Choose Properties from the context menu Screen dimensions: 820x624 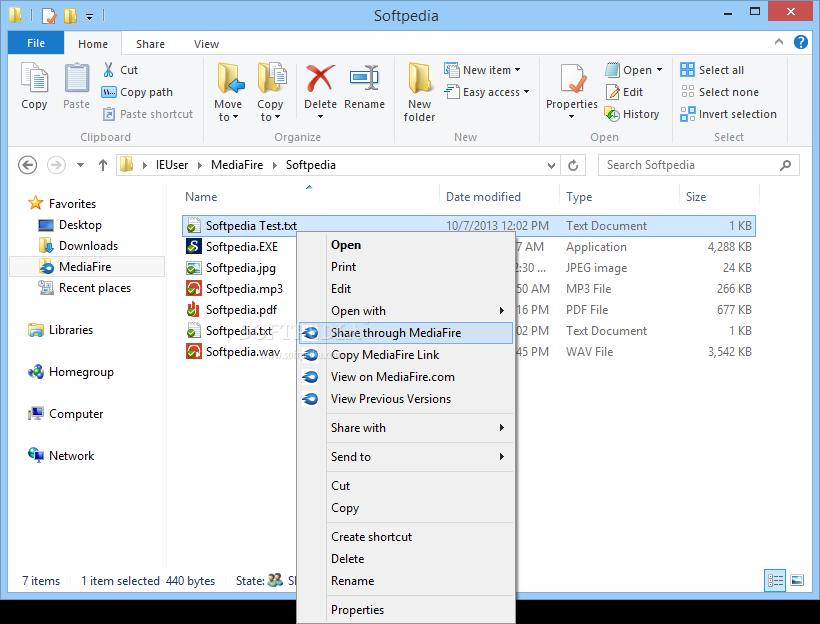406,610
